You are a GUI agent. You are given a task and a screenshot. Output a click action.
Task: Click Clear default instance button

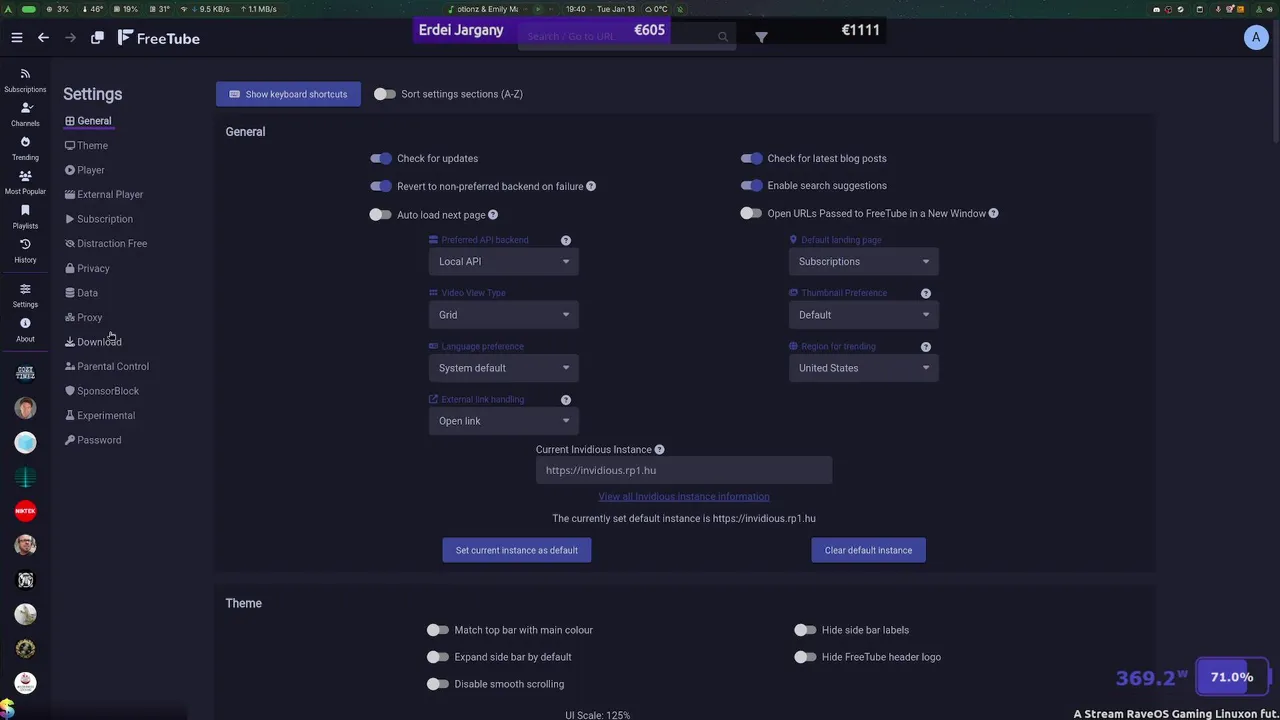coord(868,550)
